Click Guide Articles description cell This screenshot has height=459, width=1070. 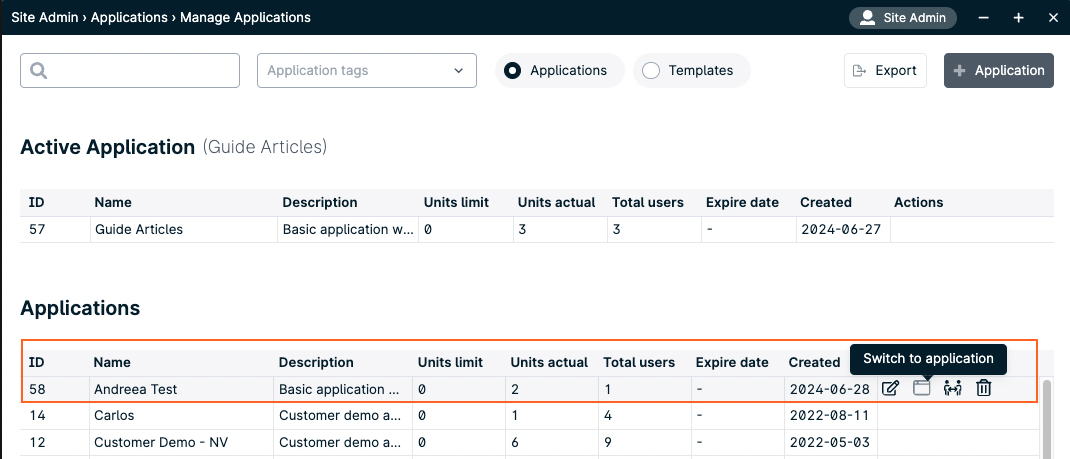[x=348, y=229]
